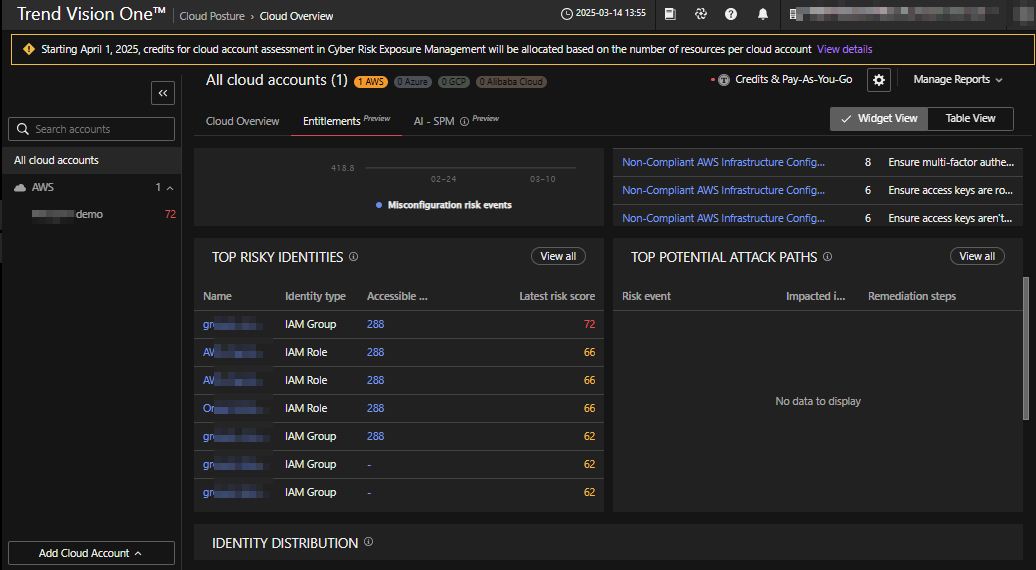Viewport: 1036px width, 570px height.
Task: Toggle the Misconfiguration risk events legend
Action: pyautogui.click(x=443, y=205)
